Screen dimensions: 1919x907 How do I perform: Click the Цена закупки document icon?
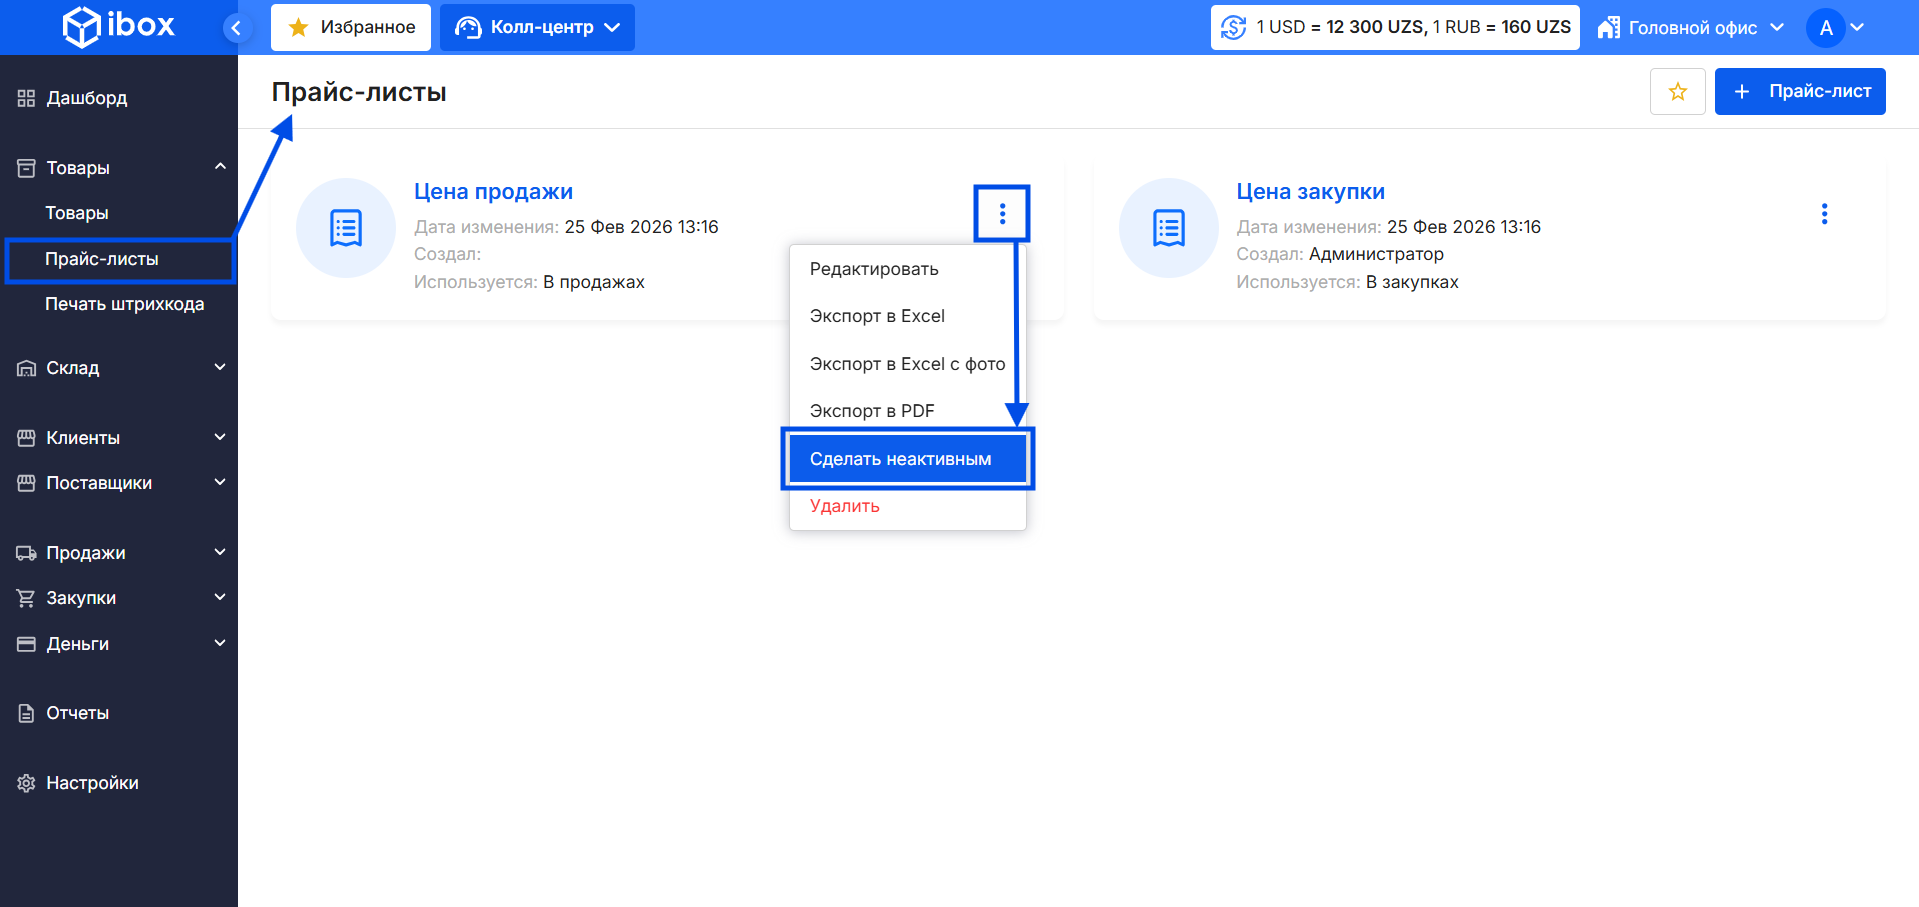tap(1168, 228)
